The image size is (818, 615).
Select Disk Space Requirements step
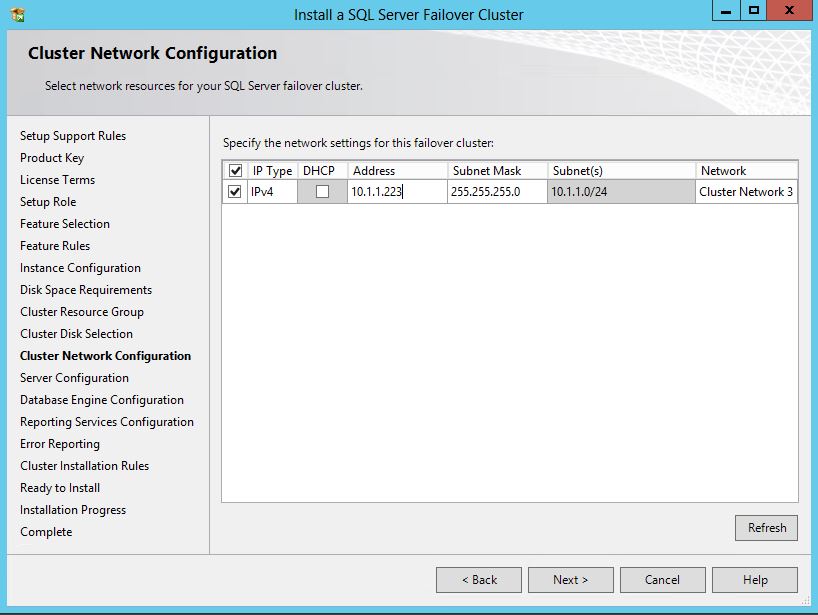tap(86, 290)
